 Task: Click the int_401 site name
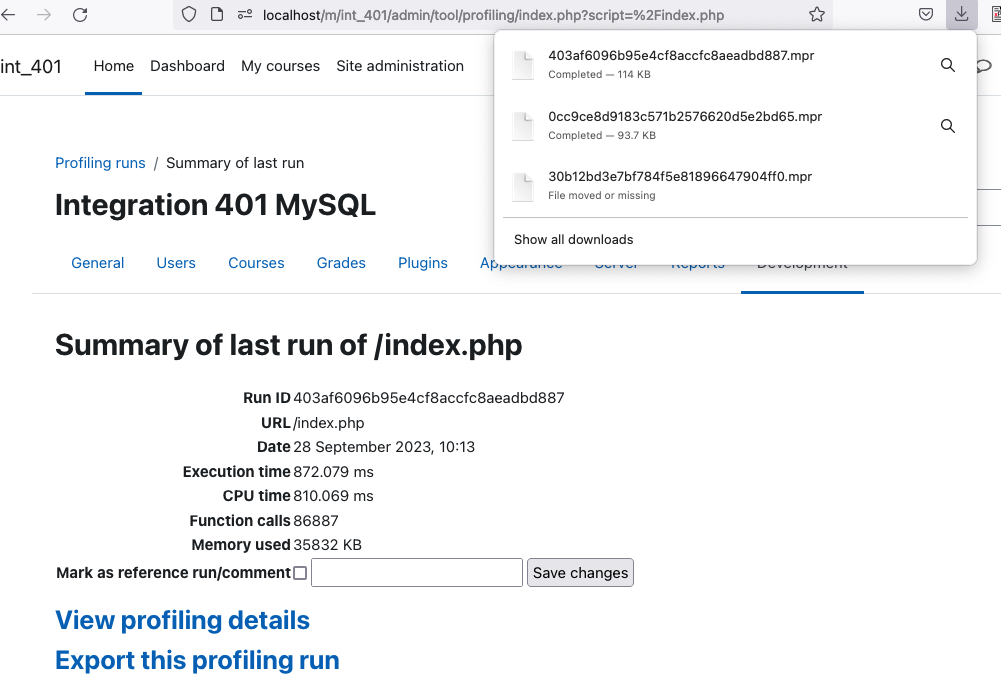coord(31,66)
